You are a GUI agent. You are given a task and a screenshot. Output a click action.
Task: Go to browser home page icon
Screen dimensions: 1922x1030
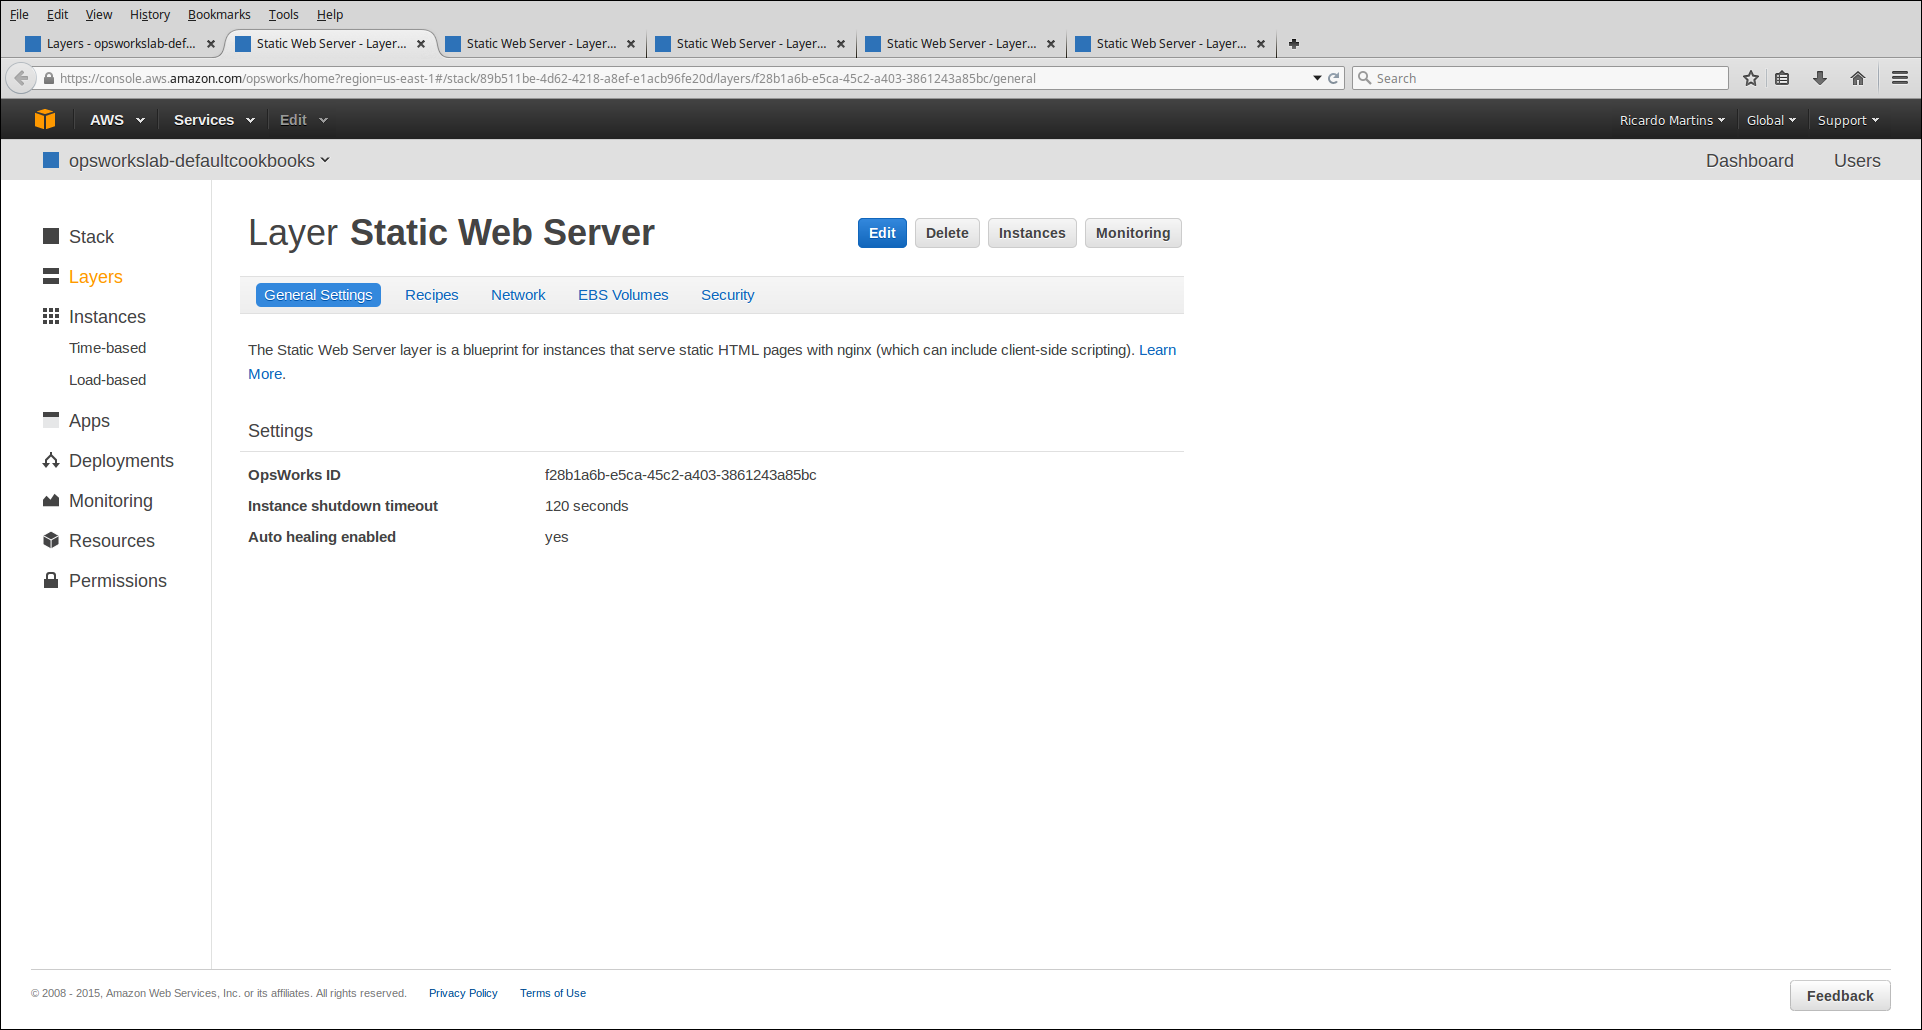coord(1858,78)
